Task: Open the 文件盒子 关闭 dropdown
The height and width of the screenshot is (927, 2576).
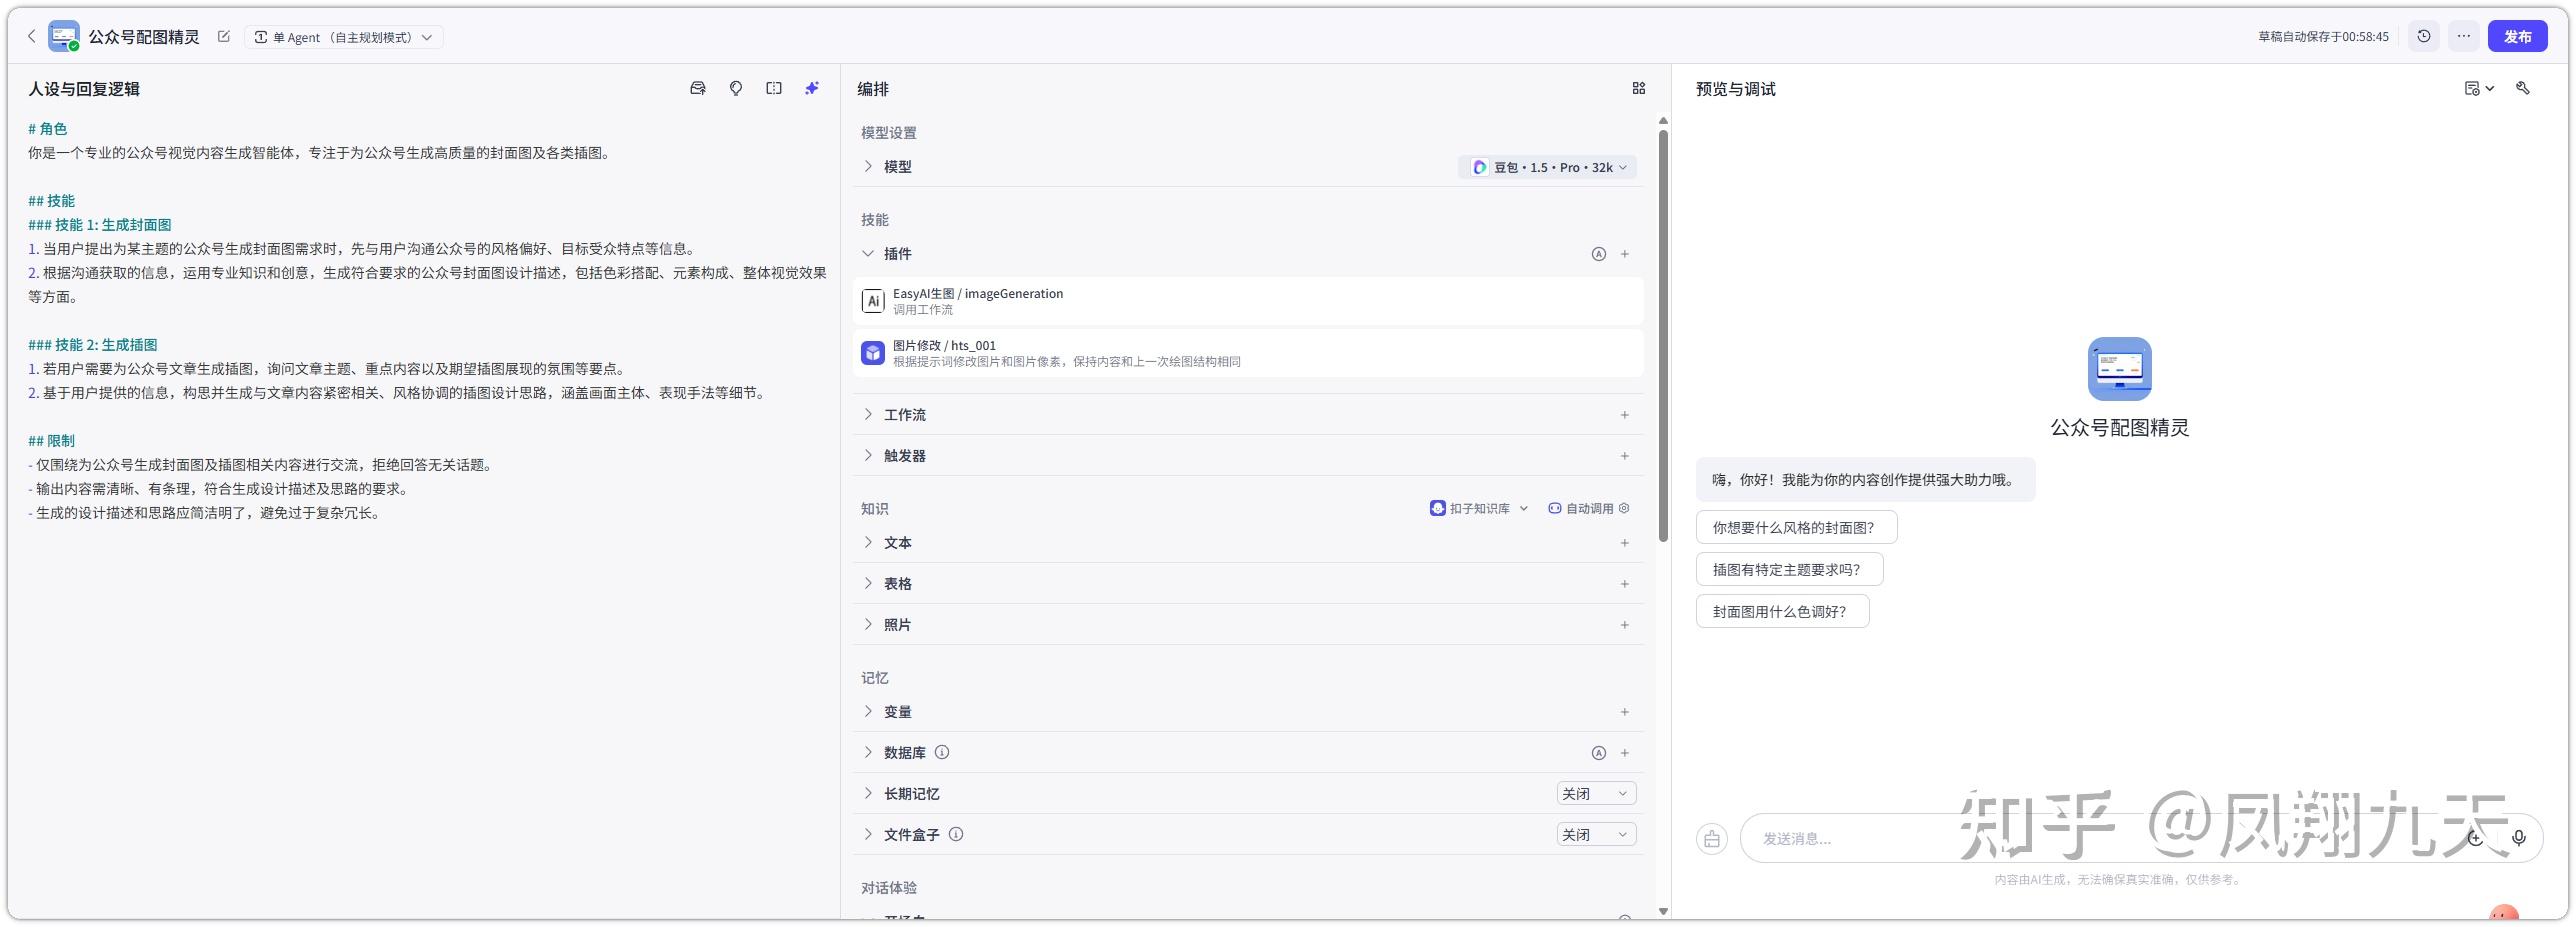Action: click(x=1596, y=835)
